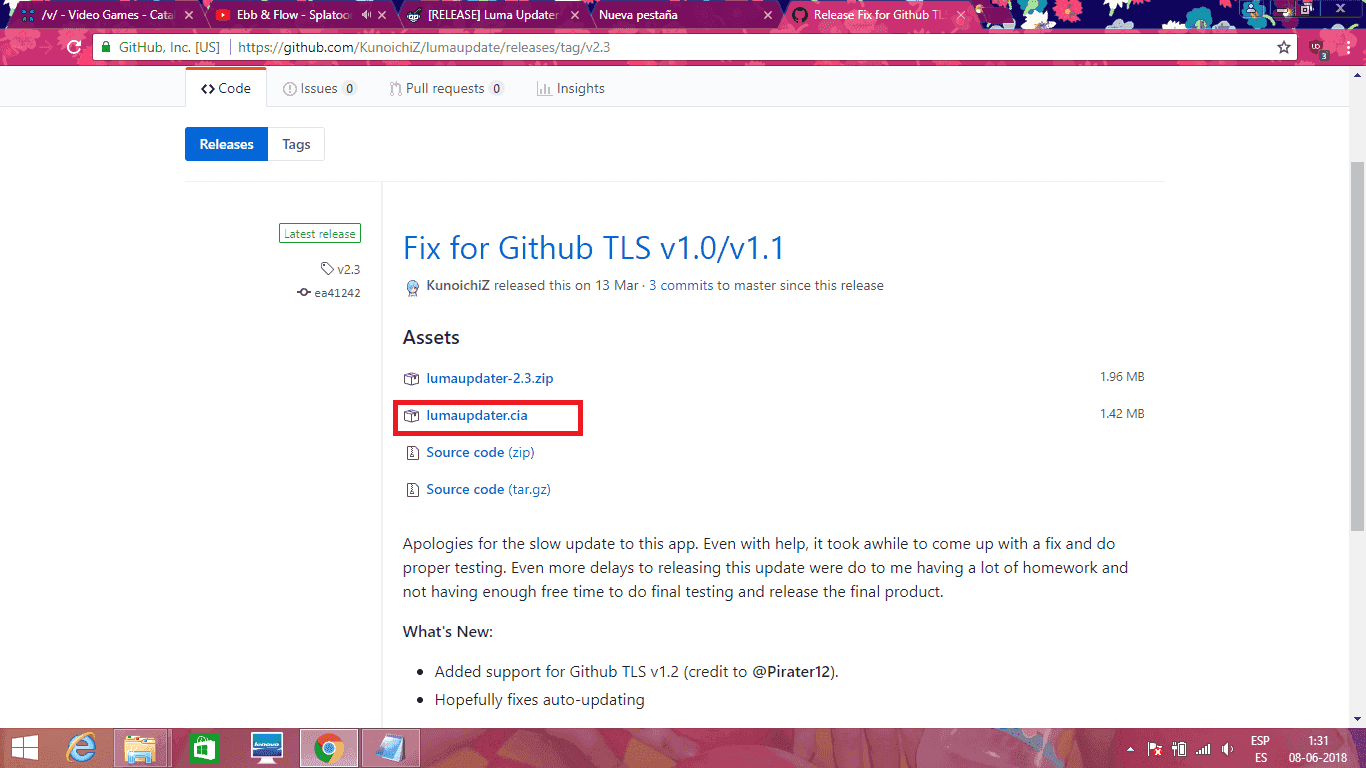Click the lumaupdater-2.3.zip package icon
The height and width of the screenshot is (768, 1366).
point(411,379)
